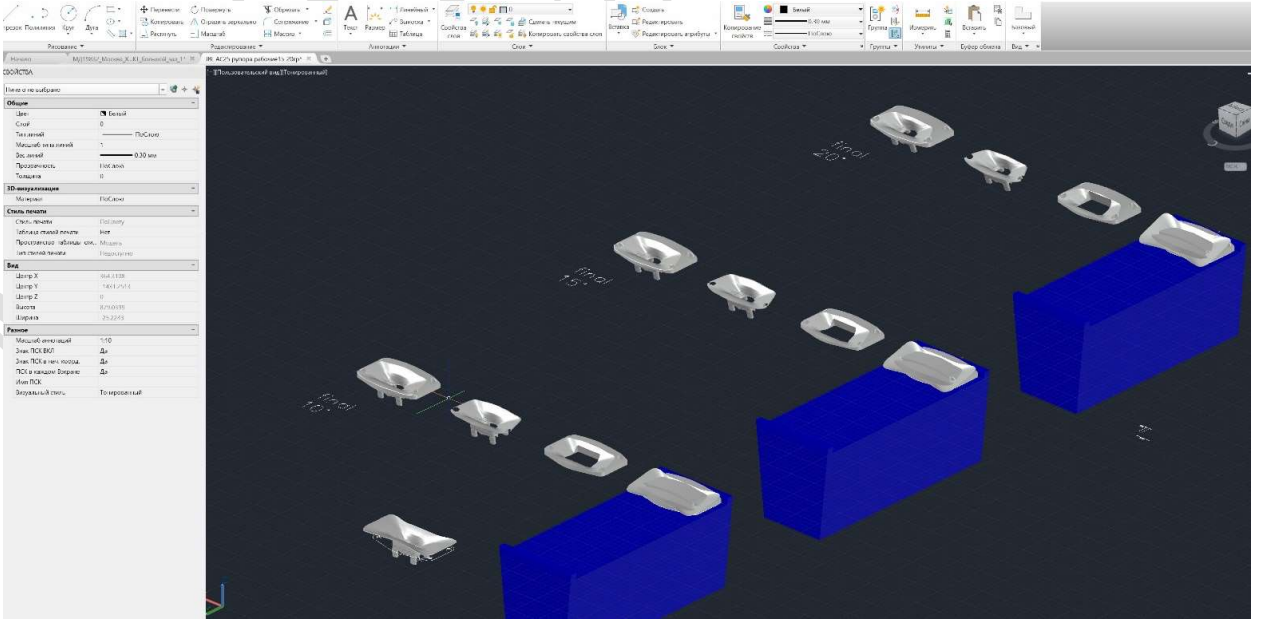Click the Scale (Масштаб) tool
1262x620 pixels.
point(209,33)
